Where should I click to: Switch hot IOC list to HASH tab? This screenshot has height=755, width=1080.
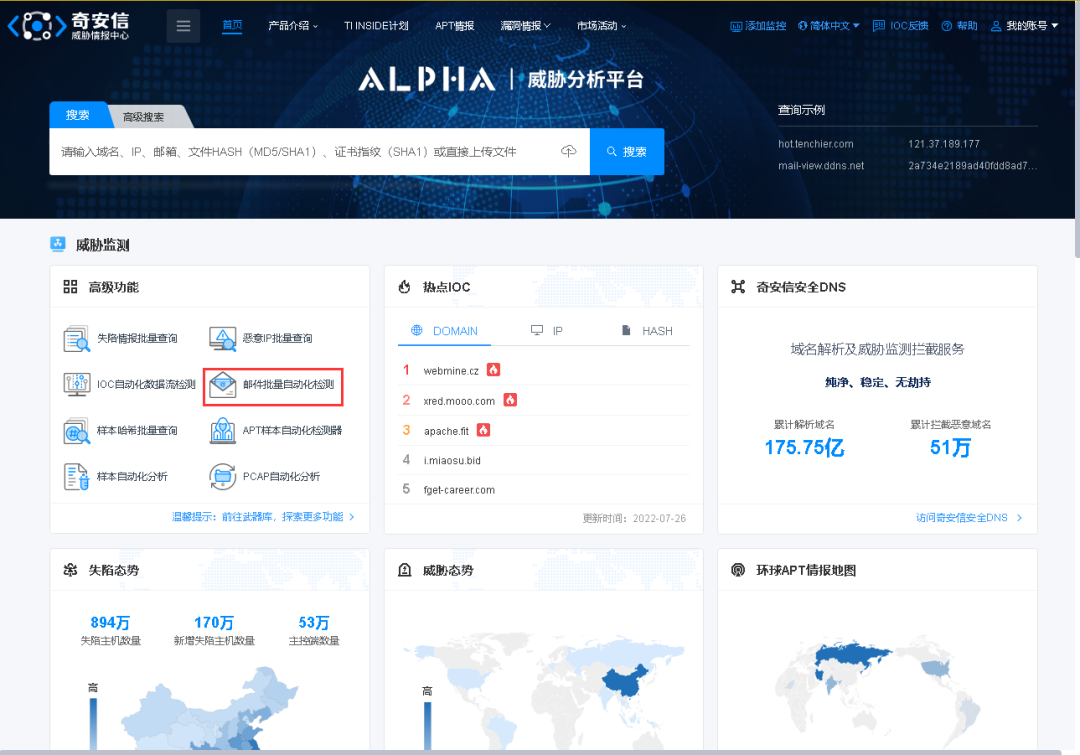tap(647, 331)
